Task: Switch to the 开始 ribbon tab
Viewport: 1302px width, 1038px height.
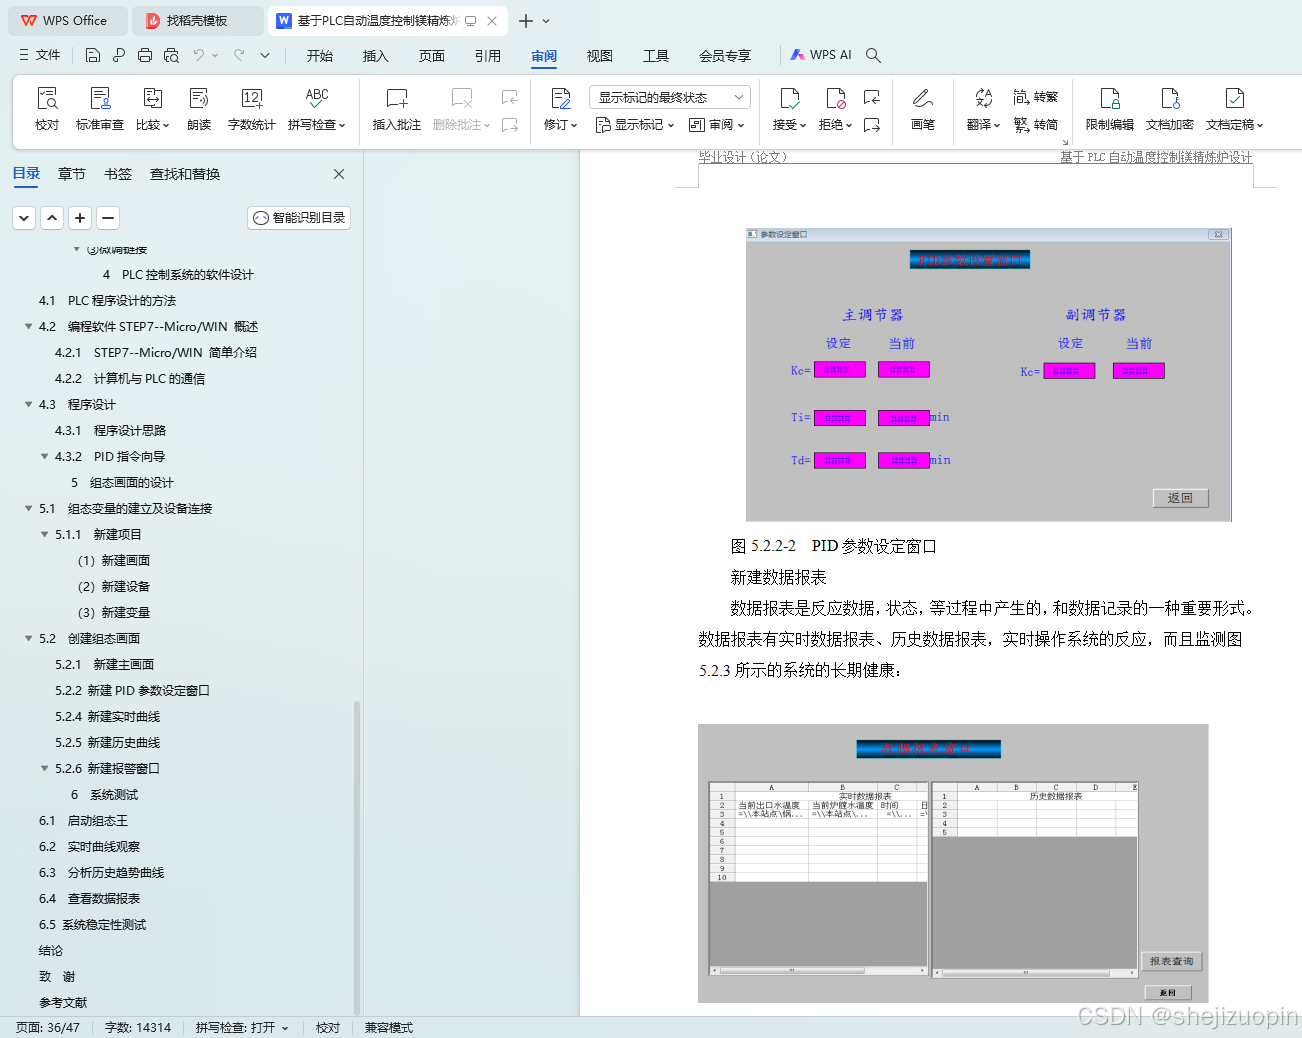Action: (x=320, y=56)
